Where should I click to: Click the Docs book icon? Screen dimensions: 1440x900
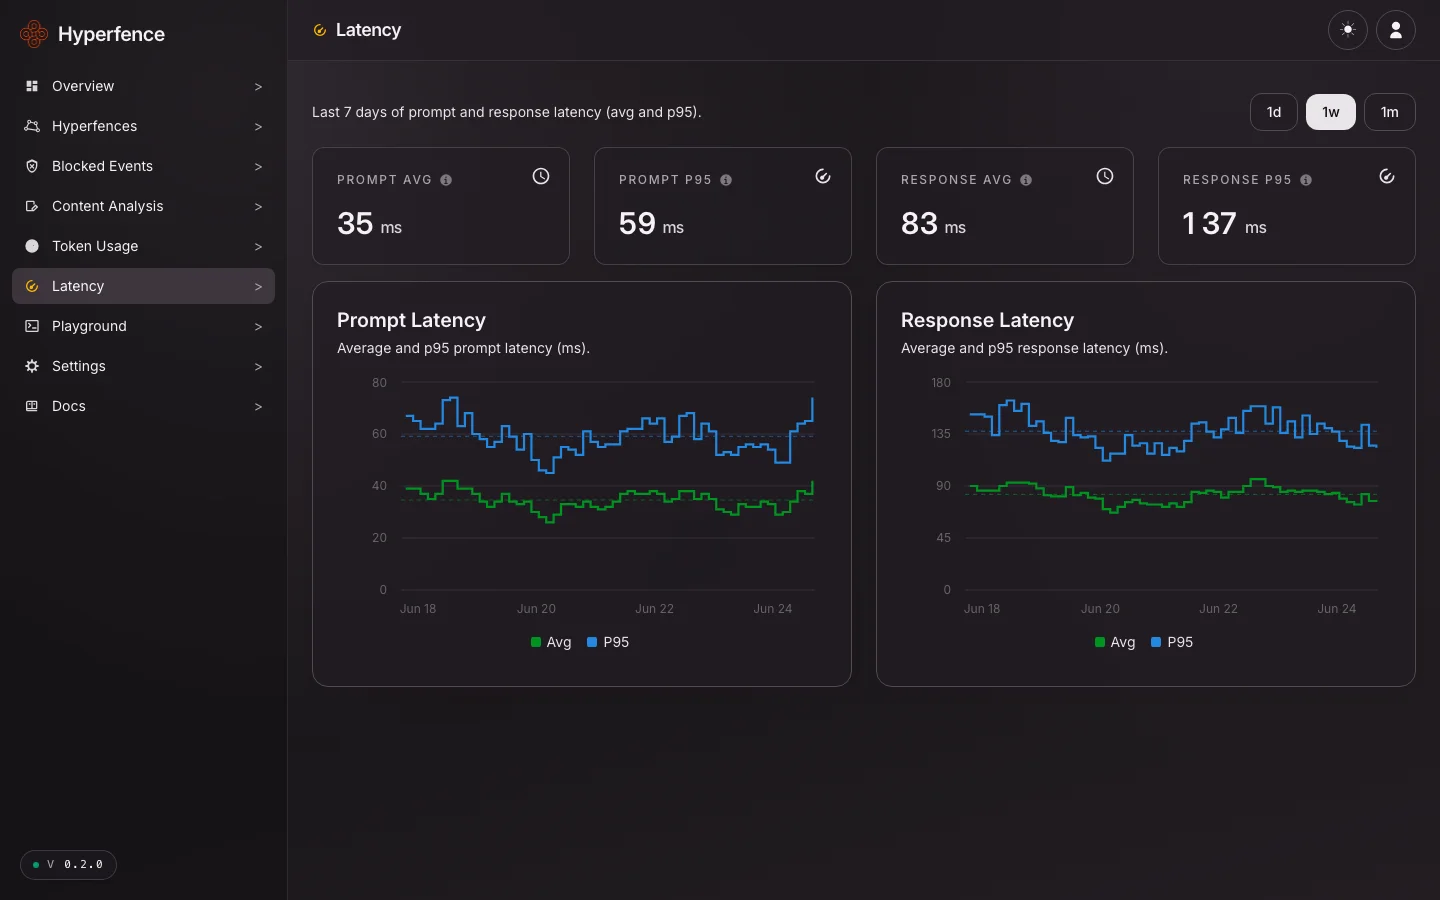click(x=32, y=406)
